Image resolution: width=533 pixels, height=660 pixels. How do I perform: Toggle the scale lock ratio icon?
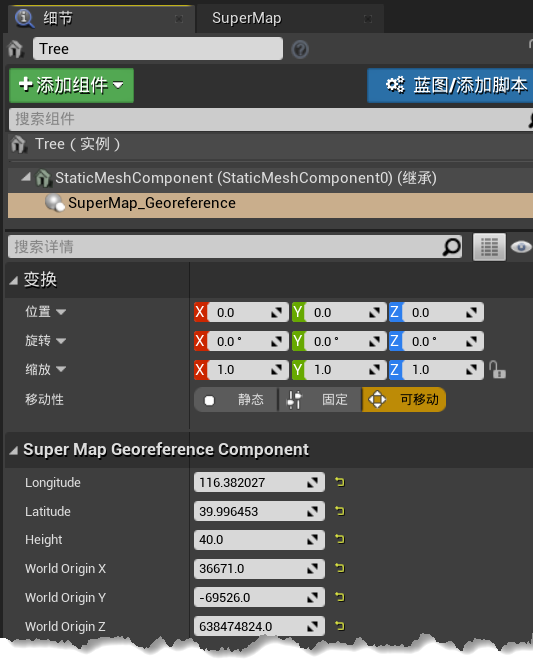(x=497, y=370)
